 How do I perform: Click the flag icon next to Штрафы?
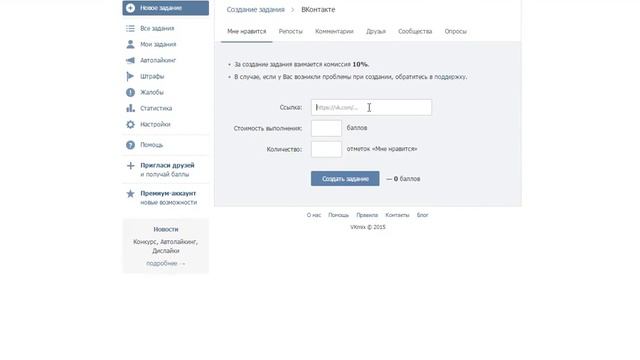[x=130, y=76]
